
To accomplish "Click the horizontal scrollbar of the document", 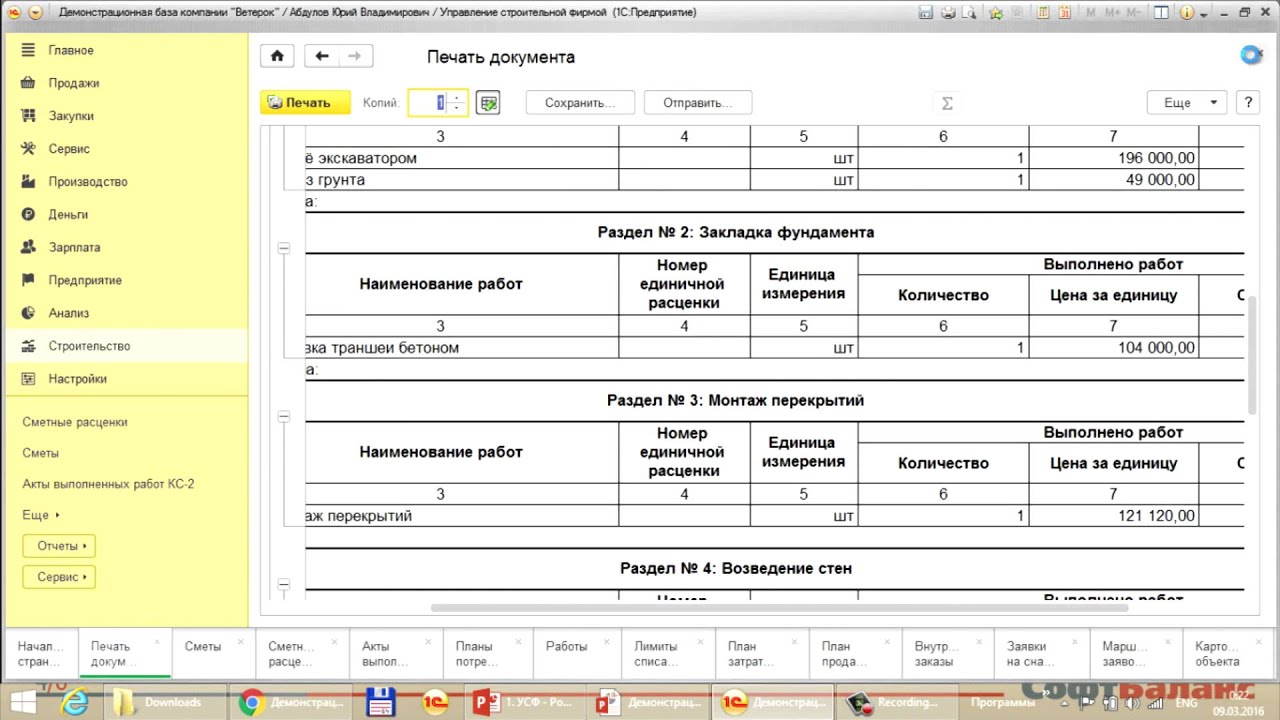I will [780, 607].
